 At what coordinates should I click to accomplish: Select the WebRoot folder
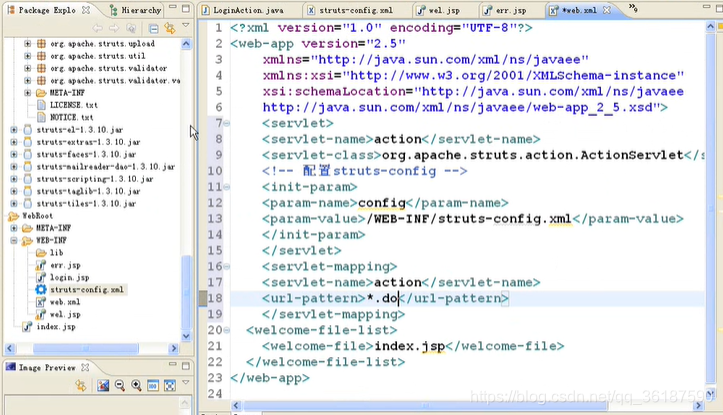[37, 216]
